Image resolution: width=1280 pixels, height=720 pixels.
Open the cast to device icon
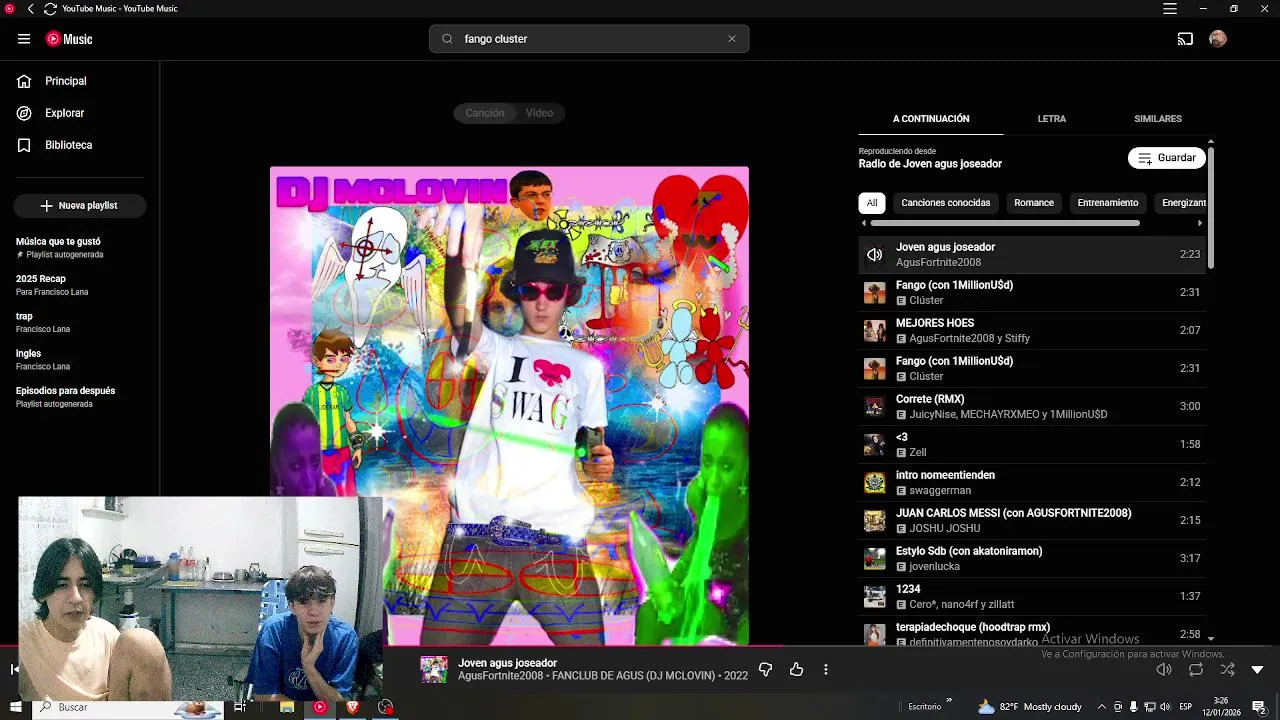(1185, 39)
